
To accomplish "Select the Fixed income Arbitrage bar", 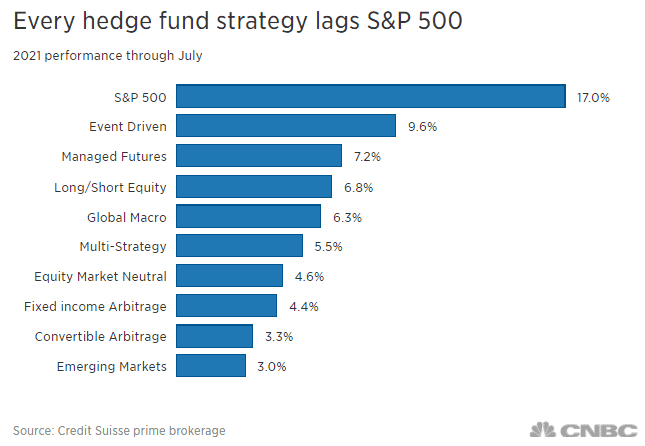I will [x=227, y=306].
